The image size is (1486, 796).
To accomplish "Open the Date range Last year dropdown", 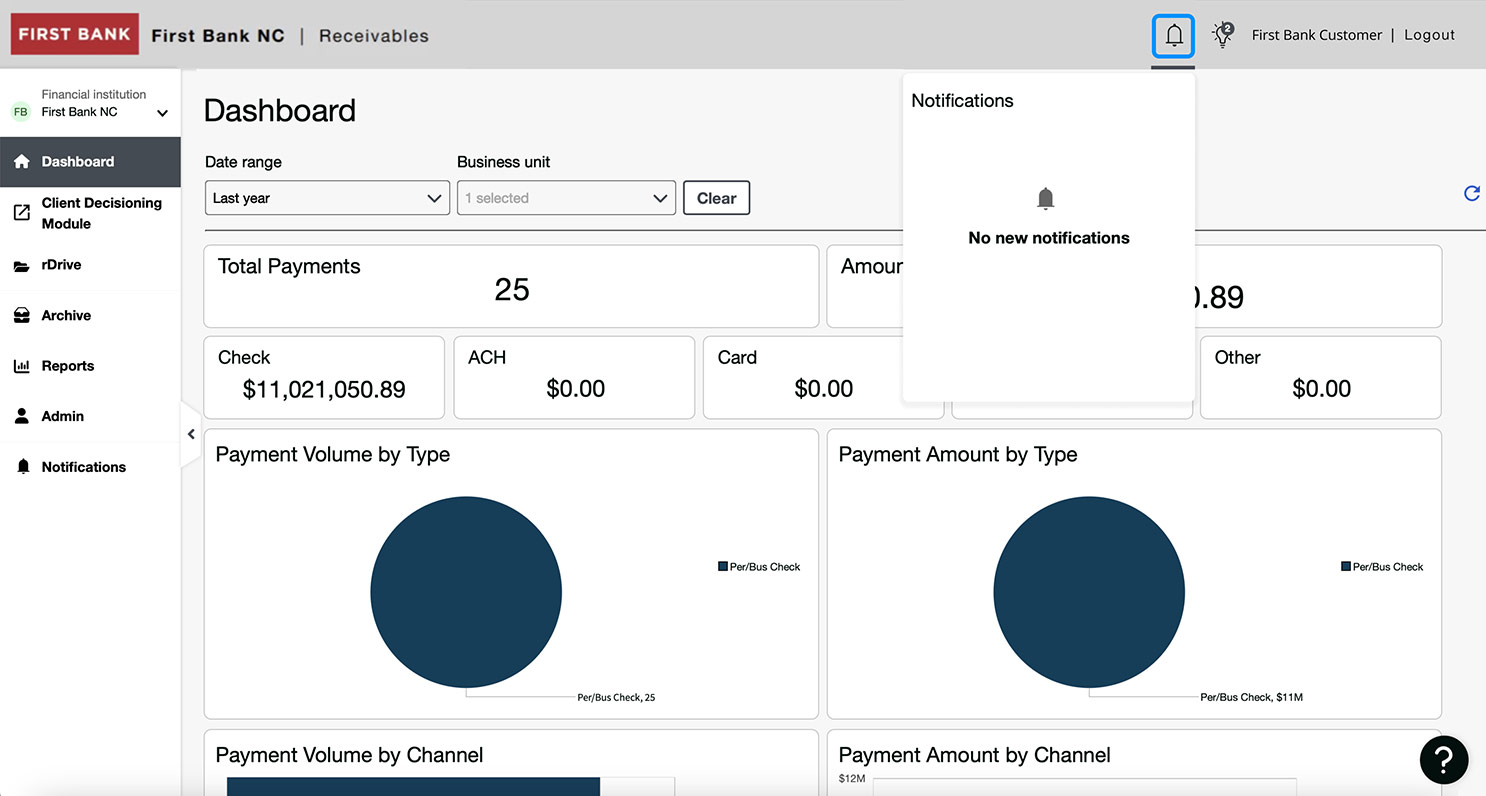I will pos(327,198).
